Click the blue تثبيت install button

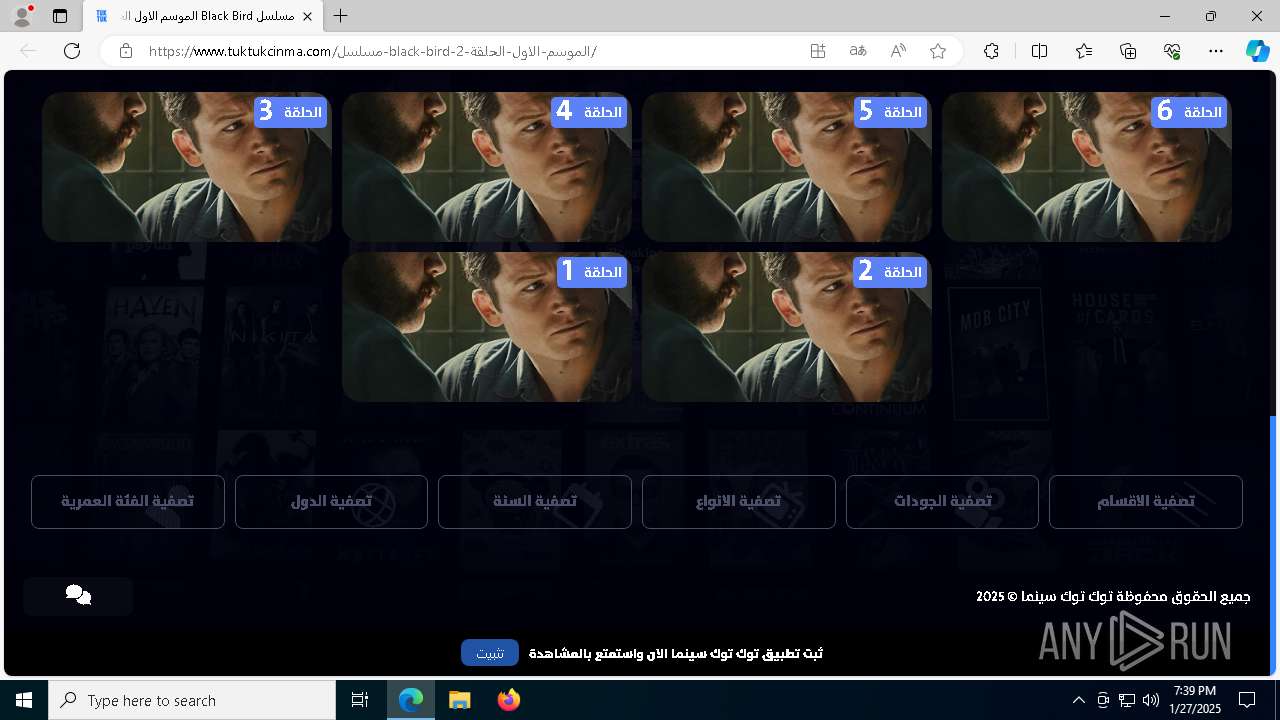coord(490,653)
